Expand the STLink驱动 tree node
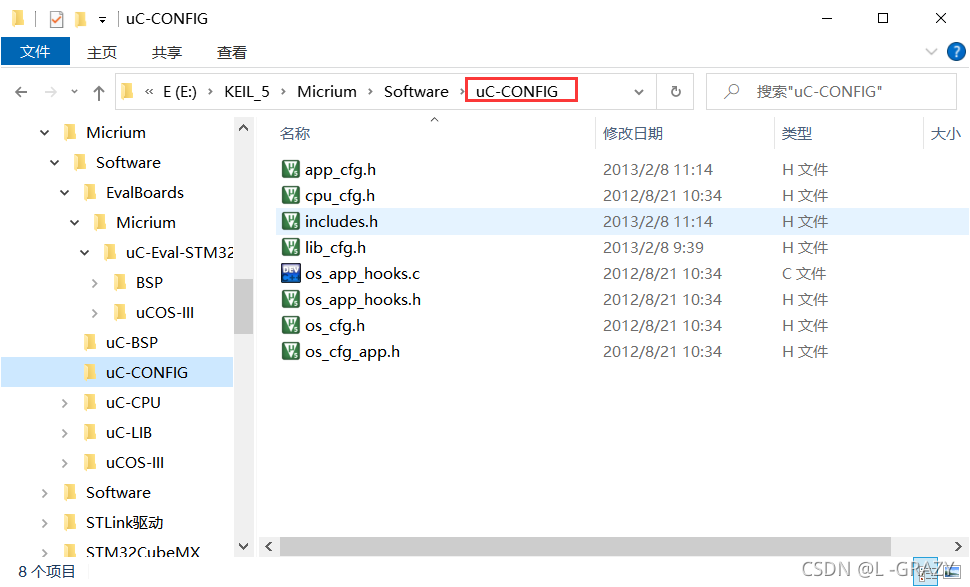This screenshot has height=587, width=970. [45, 523]
